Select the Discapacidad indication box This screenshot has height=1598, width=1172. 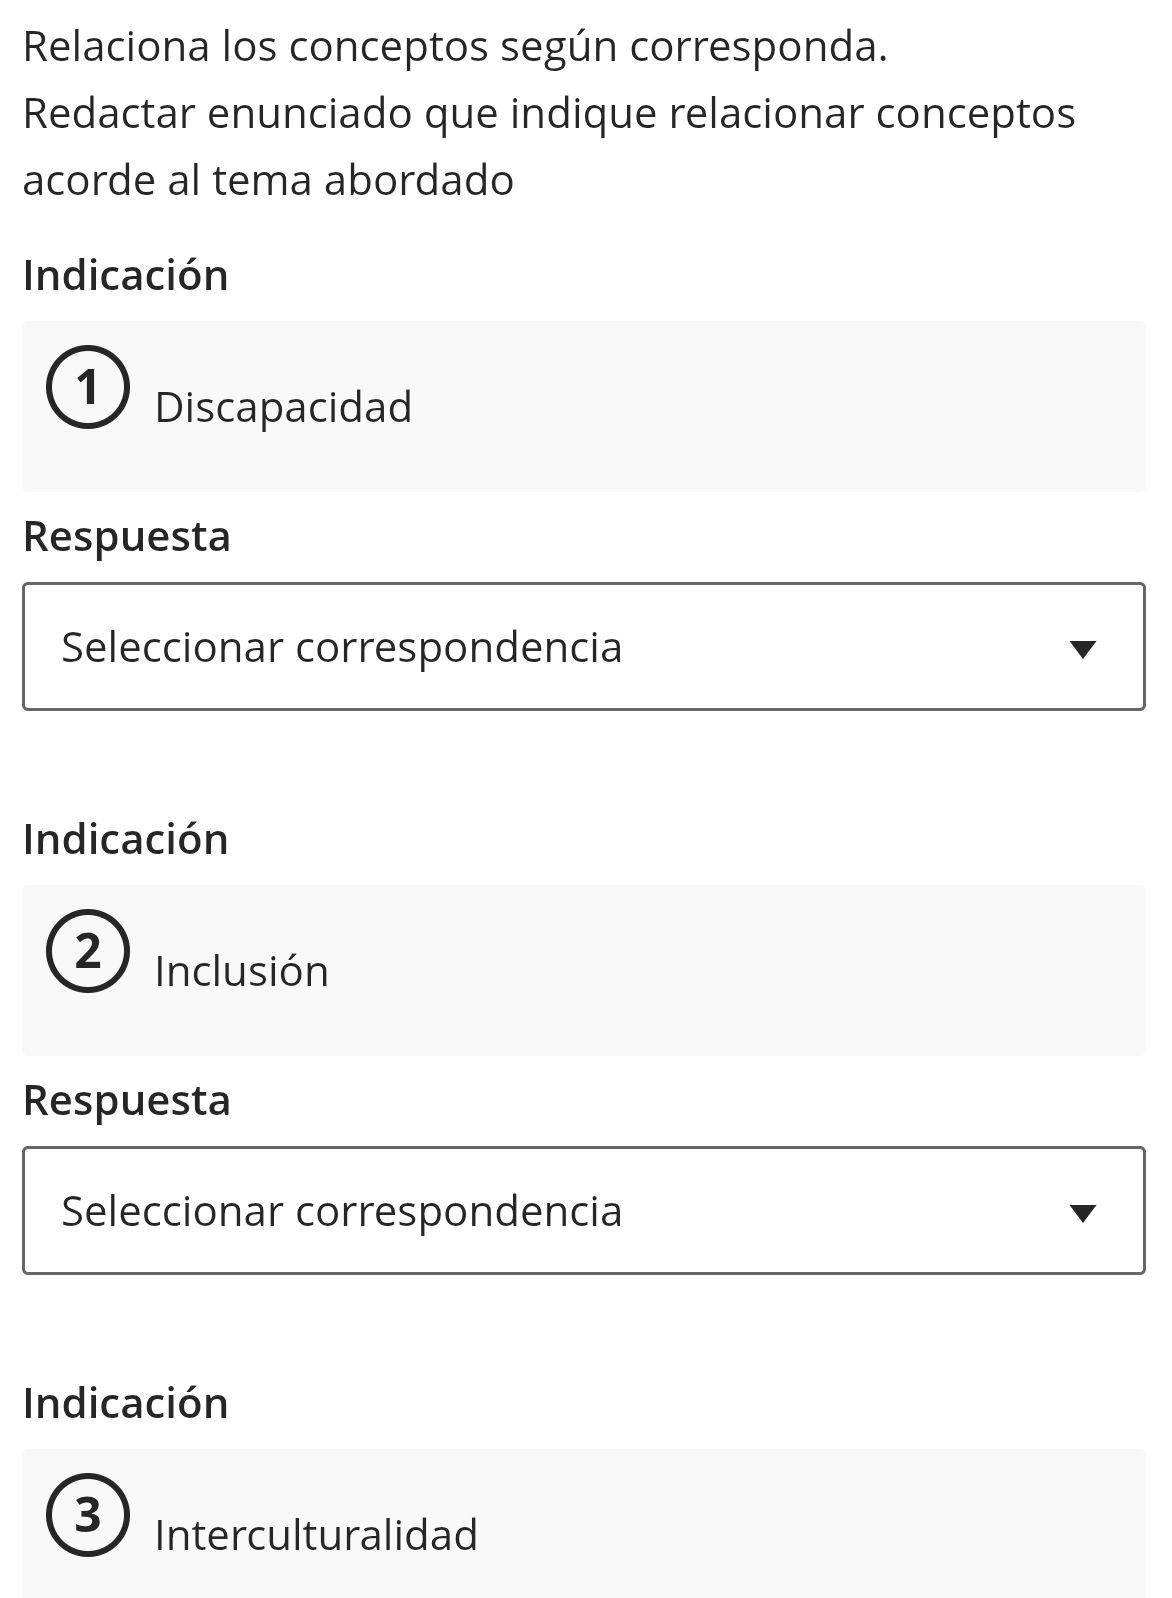[x=584, y=404]
